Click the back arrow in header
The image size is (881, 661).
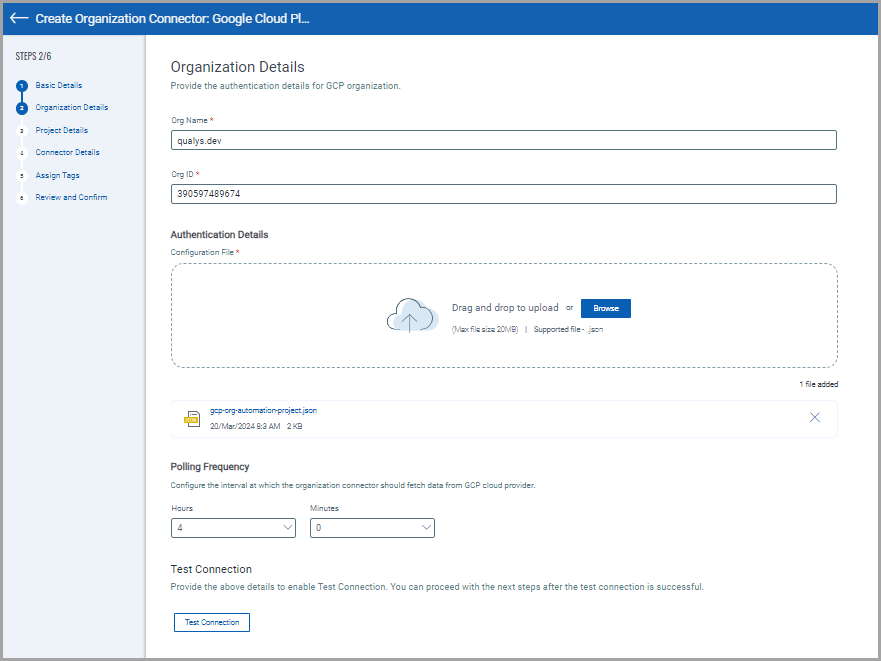pos(19,18)
